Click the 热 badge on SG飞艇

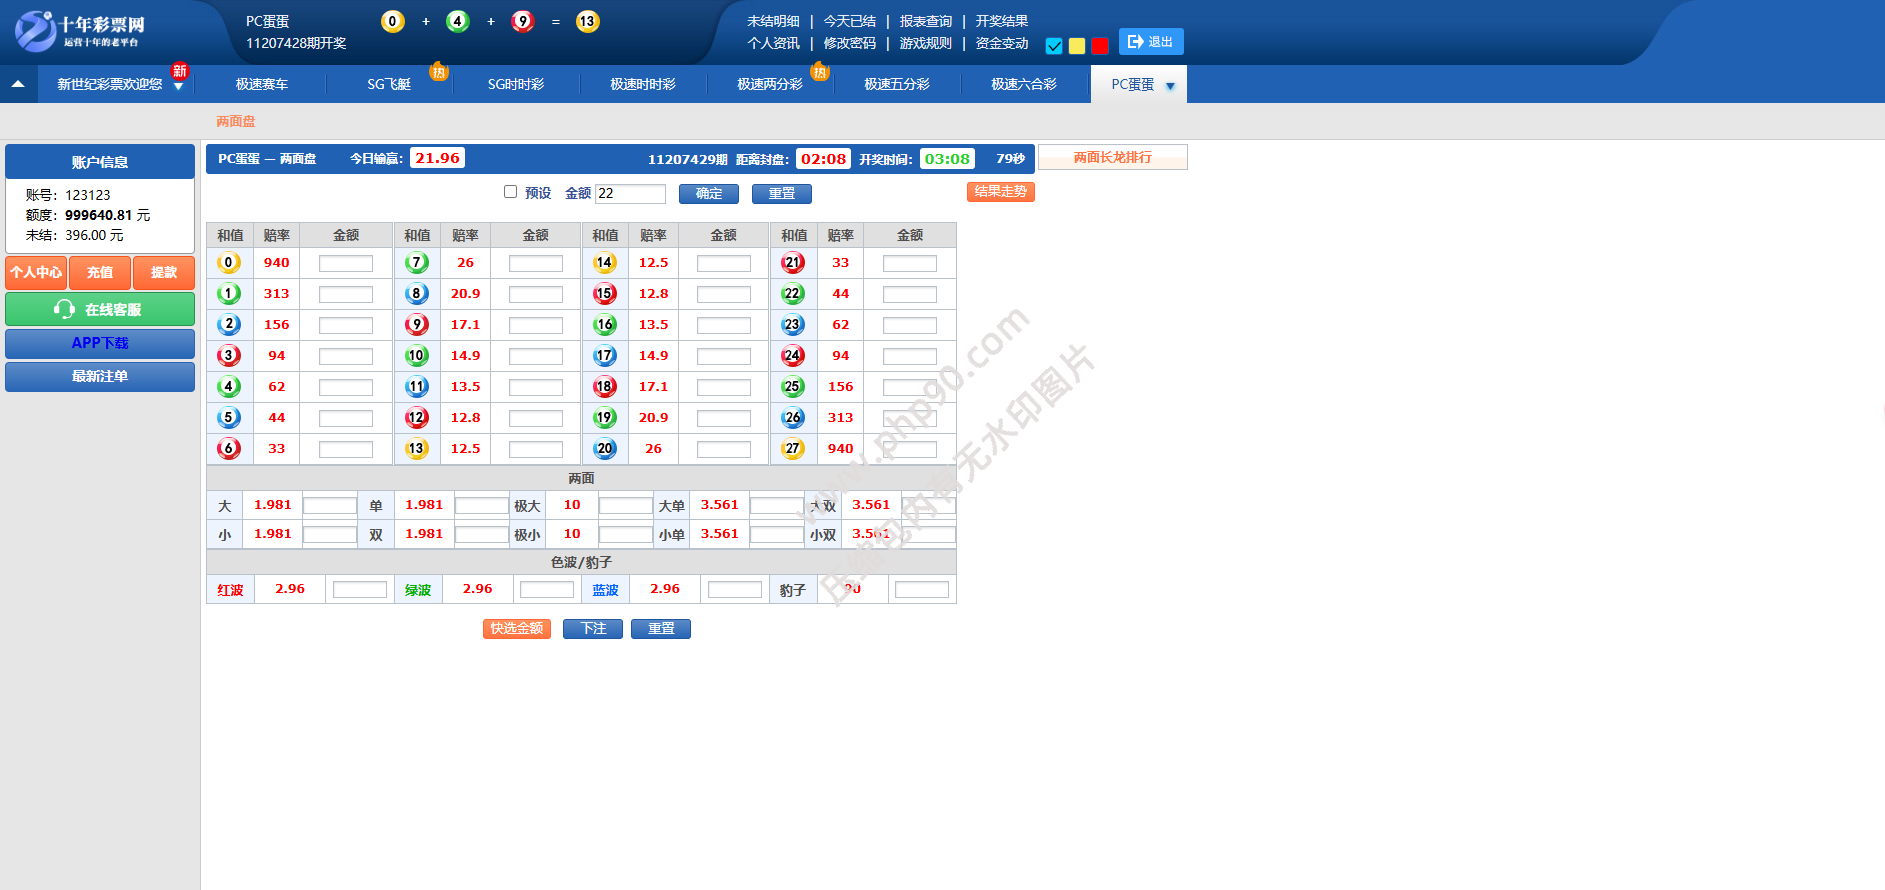[438, 71]
